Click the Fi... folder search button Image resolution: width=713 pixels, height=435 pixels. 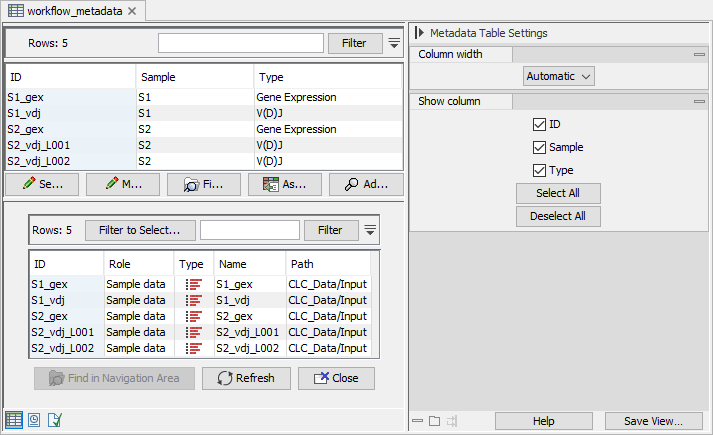[204, 184]
